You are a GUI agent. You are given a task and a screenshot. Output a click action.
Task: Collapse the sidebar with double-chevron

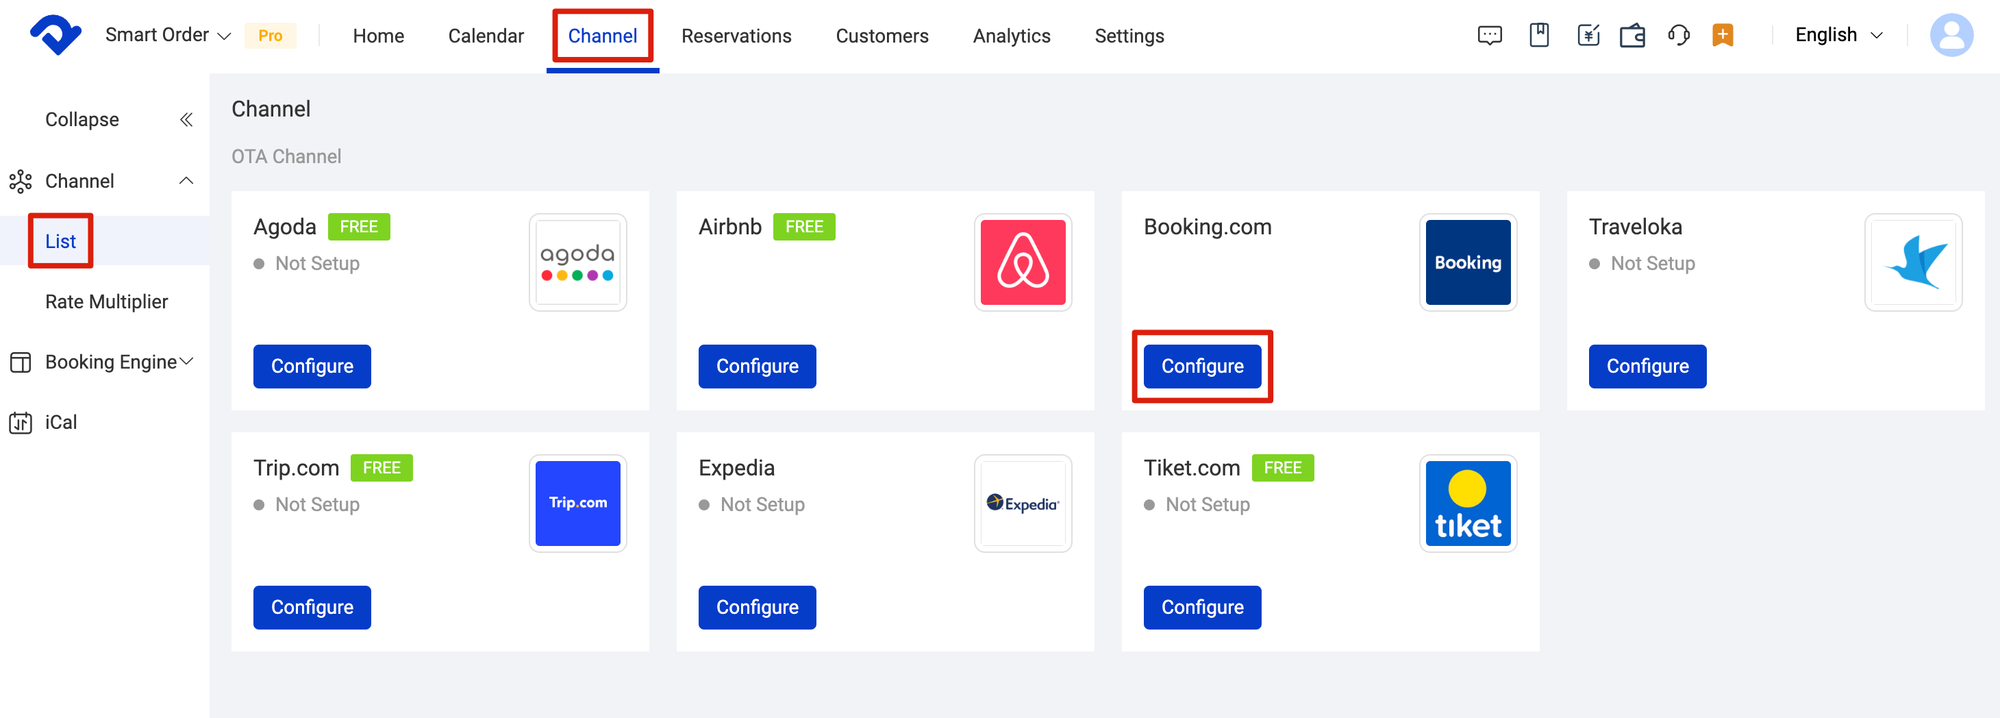[186, 120]
